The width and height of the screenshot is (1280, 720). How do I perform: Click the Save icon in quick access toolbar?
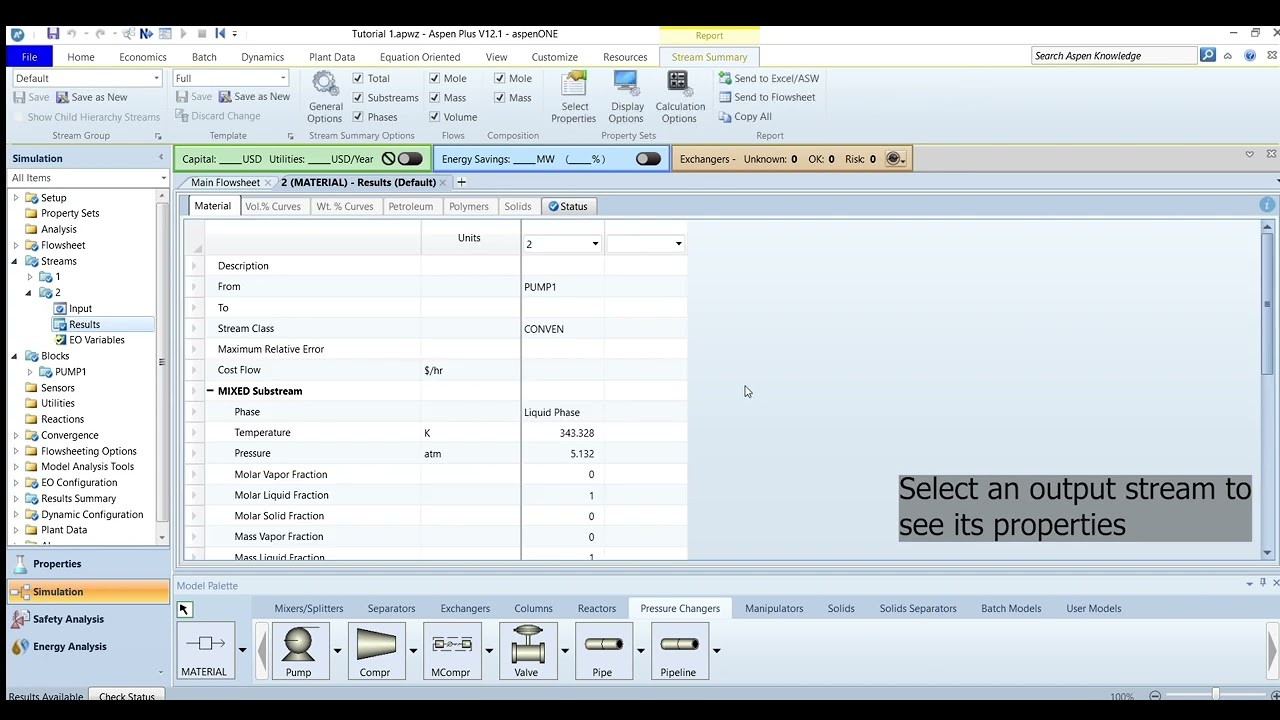(x=53, y=34)
